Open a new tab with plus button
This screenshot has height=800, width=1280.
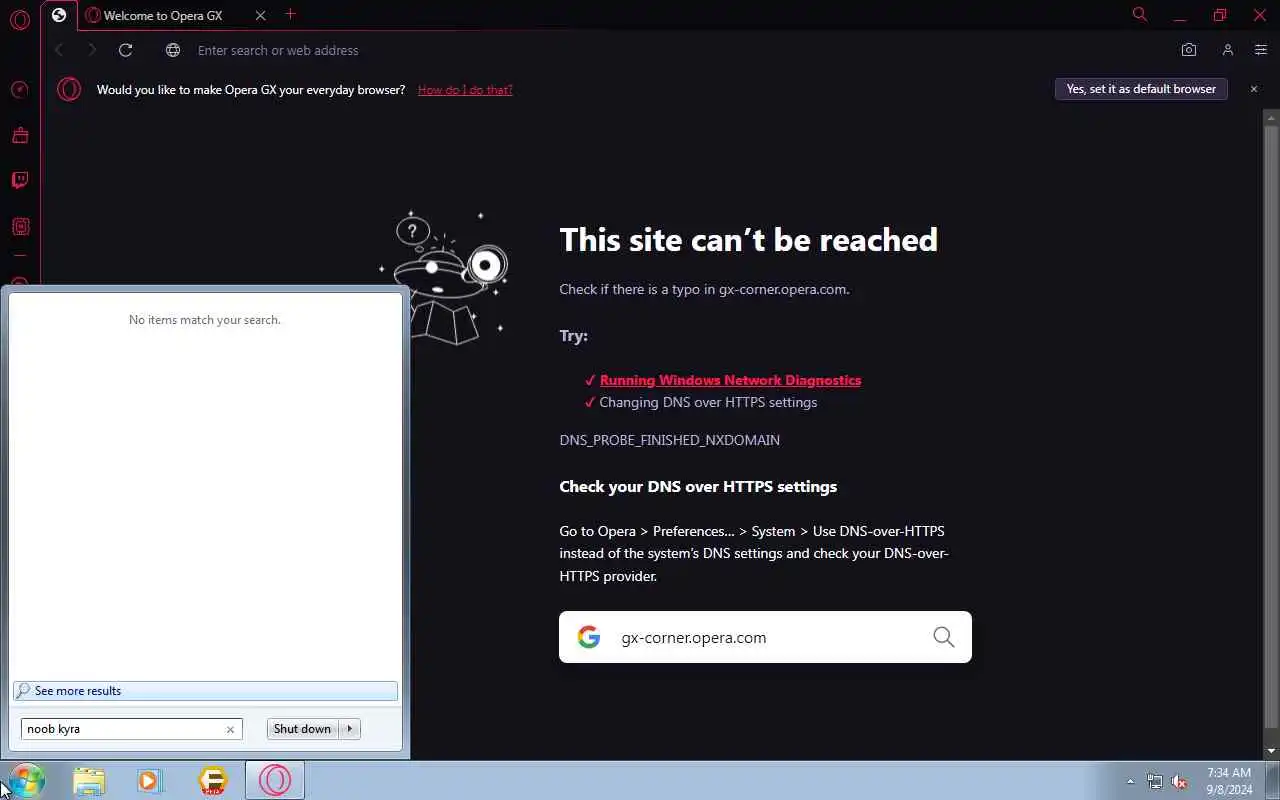[290, 14]
